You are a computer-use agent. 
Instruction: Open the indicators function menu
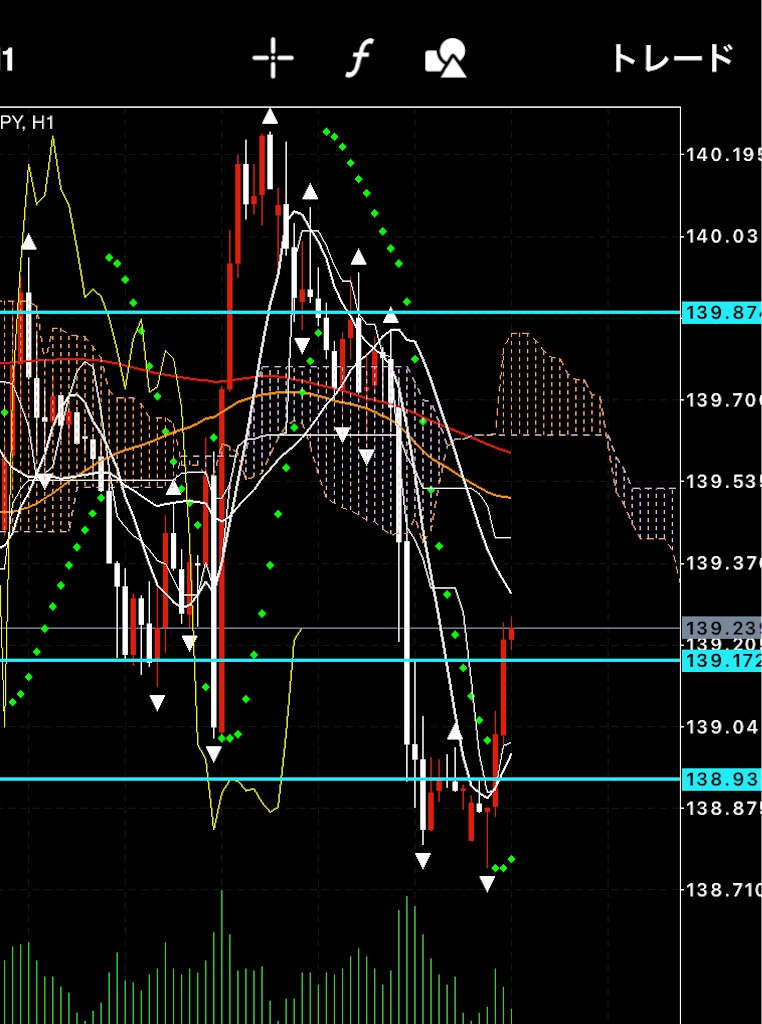click(359, 58)
